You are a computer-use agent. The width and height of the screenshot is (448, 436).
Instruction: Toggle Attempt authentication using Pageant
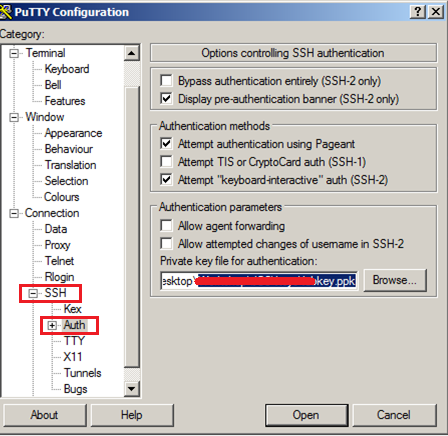tap(166, 144)
